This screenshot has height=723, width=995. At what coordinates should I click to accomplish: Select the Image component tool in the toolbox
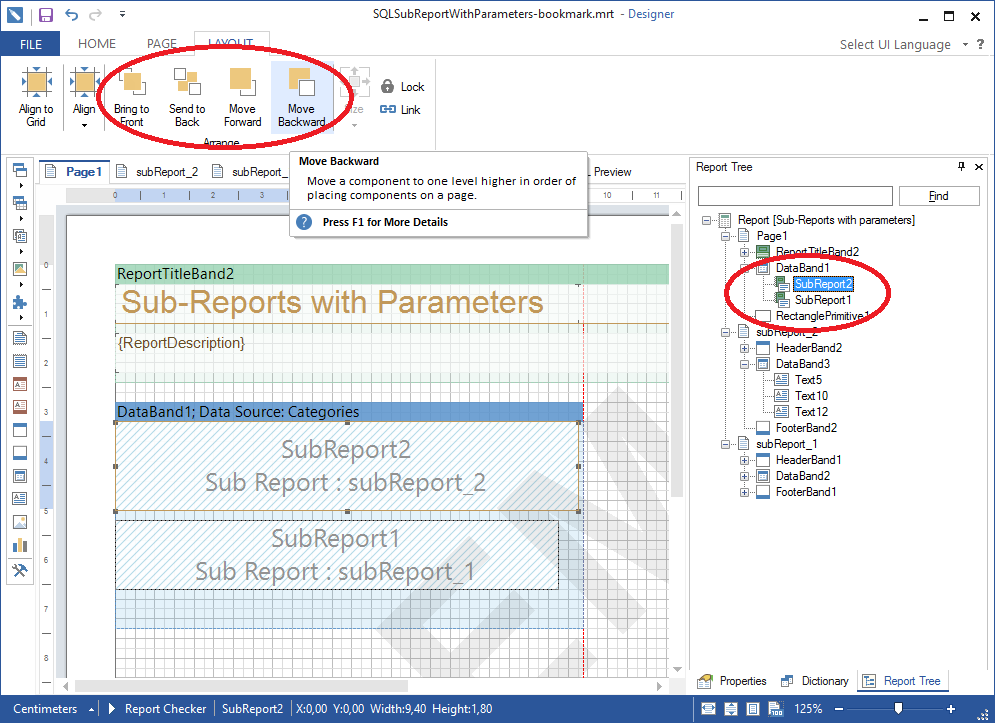20,522
